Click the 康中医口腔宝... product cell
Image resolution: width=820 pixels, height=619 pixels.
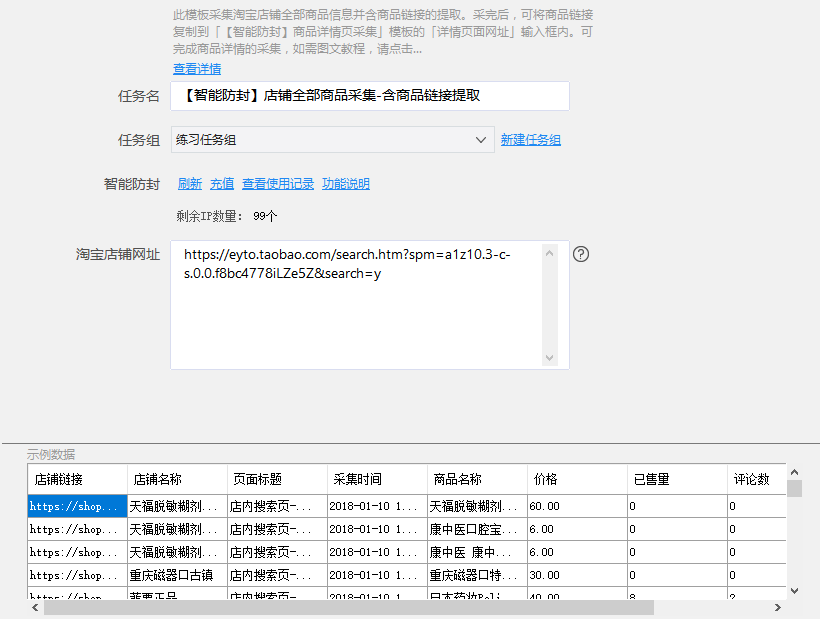(477, 529)
